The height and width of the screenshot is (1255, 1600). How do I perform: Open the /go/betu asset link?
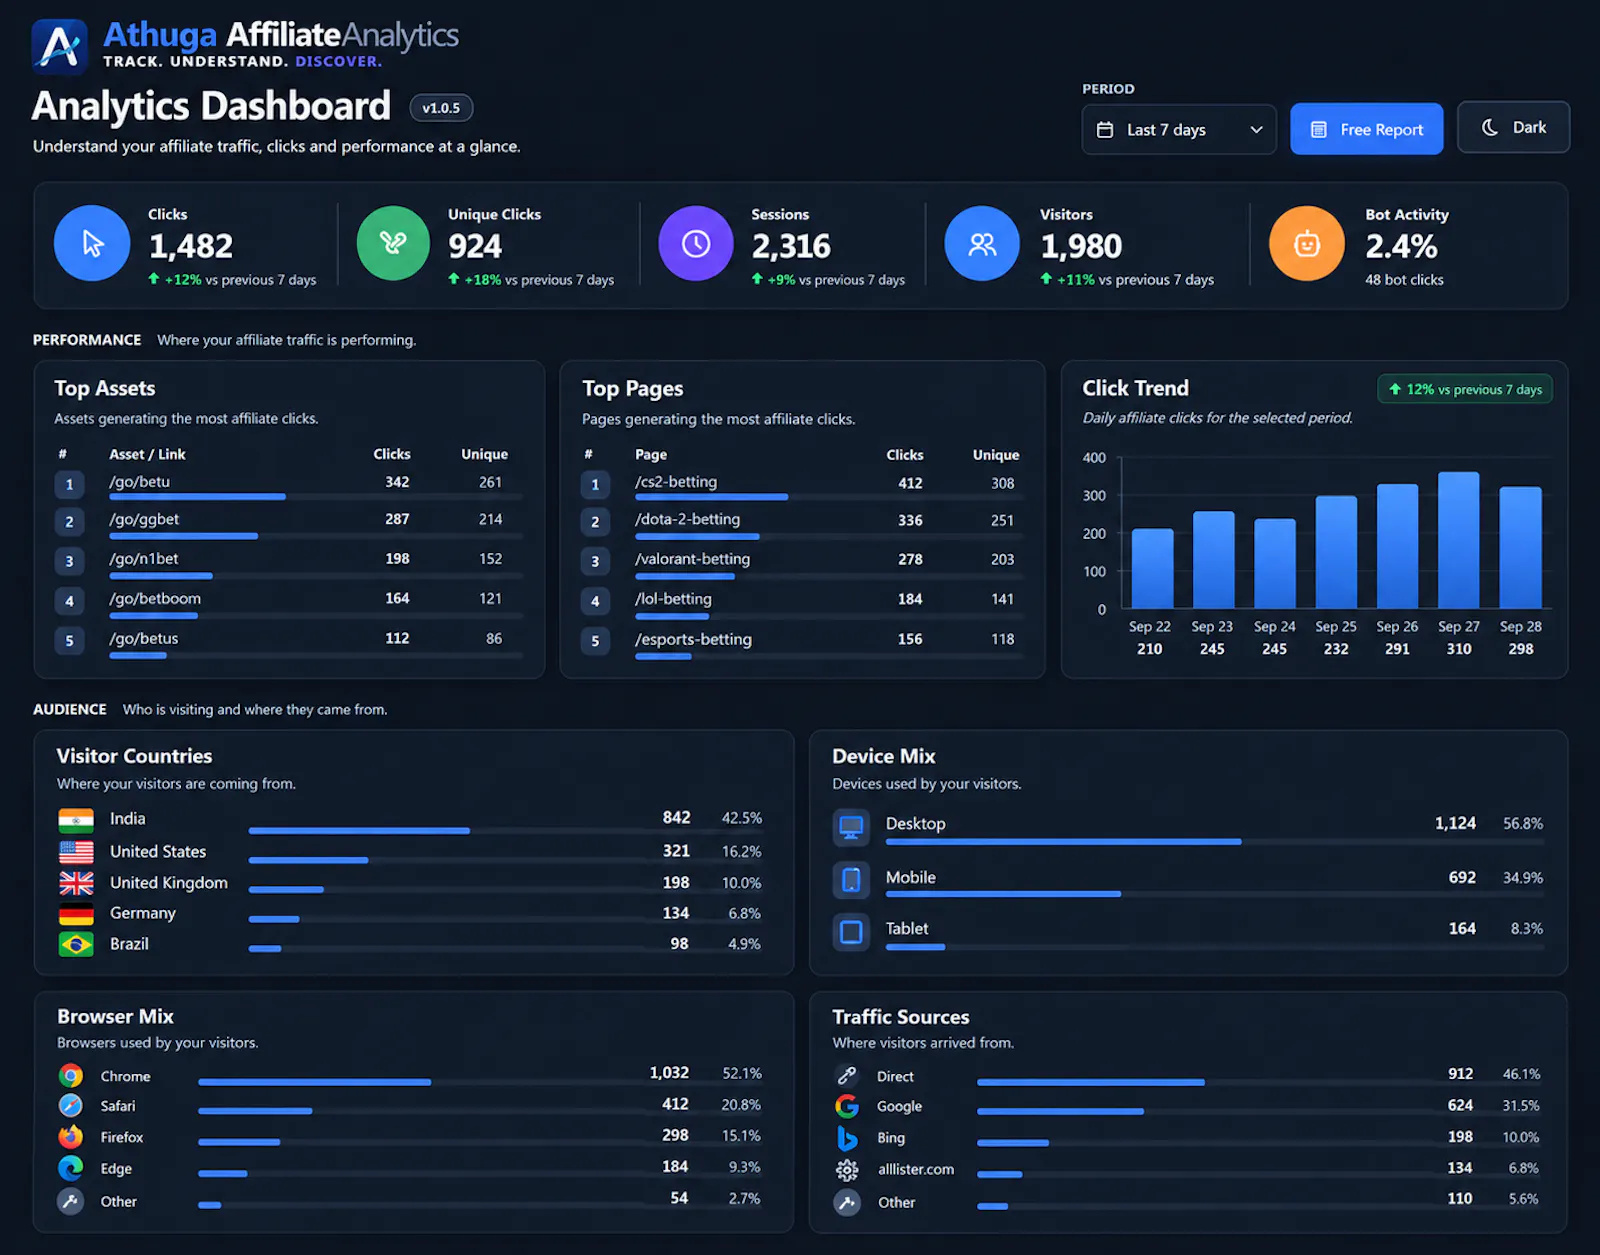coord(139,482)
